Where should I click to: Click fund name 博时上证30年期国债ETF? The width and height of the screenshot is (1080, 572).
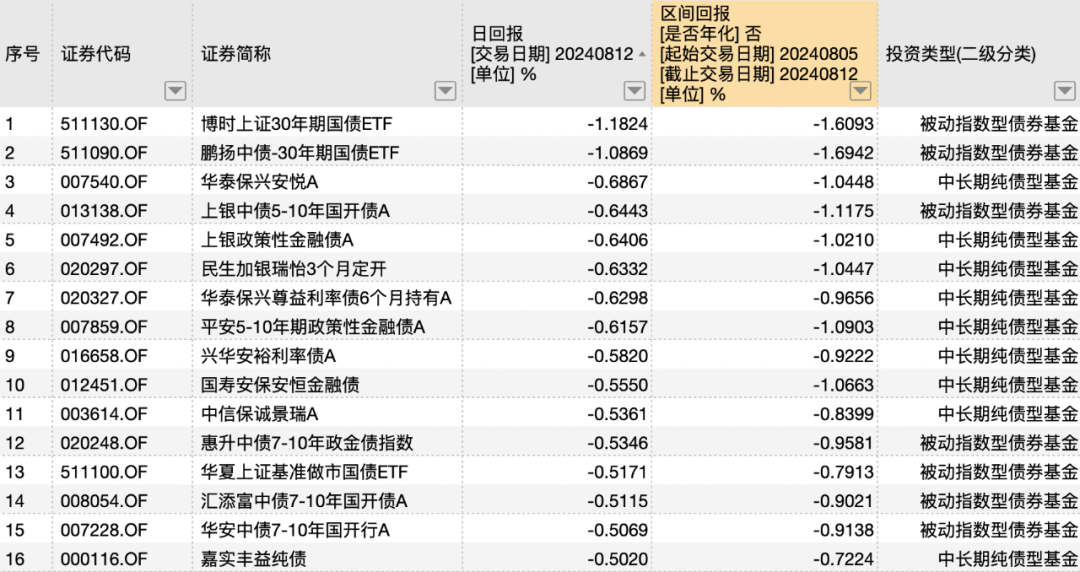pos(297,124)
